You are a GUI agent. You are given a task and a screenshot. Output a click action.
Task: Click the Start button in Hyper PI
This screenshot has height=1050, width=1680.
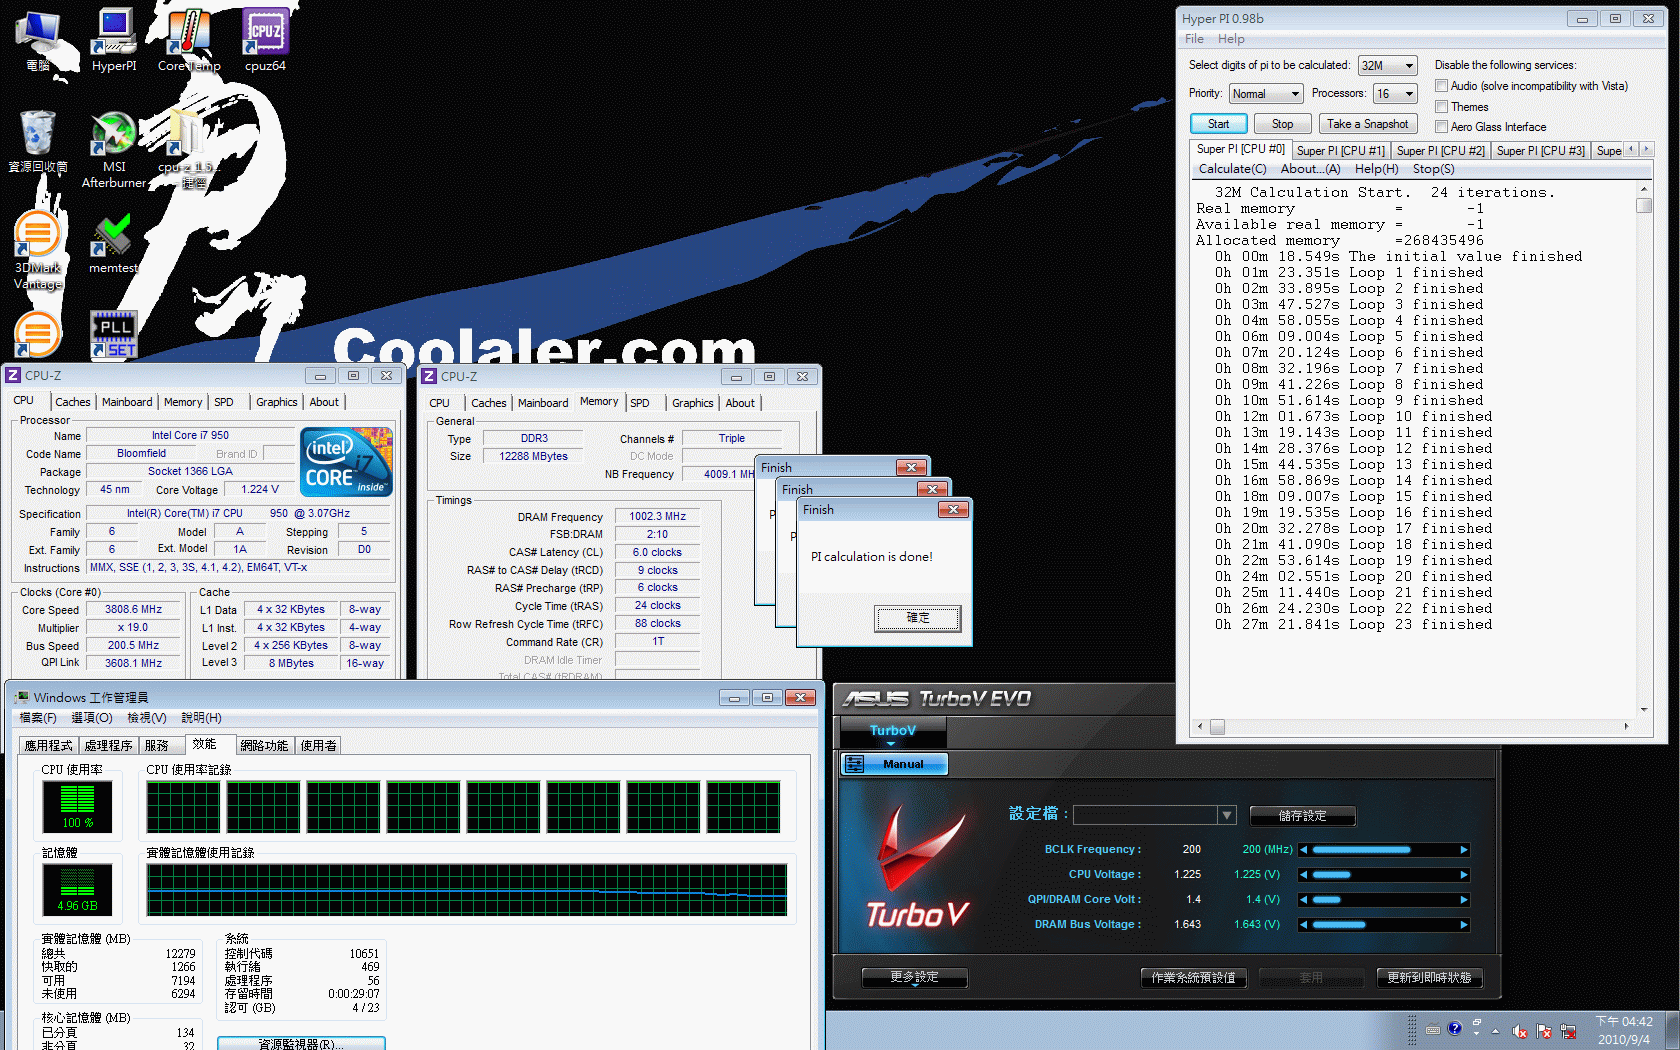1218,124
